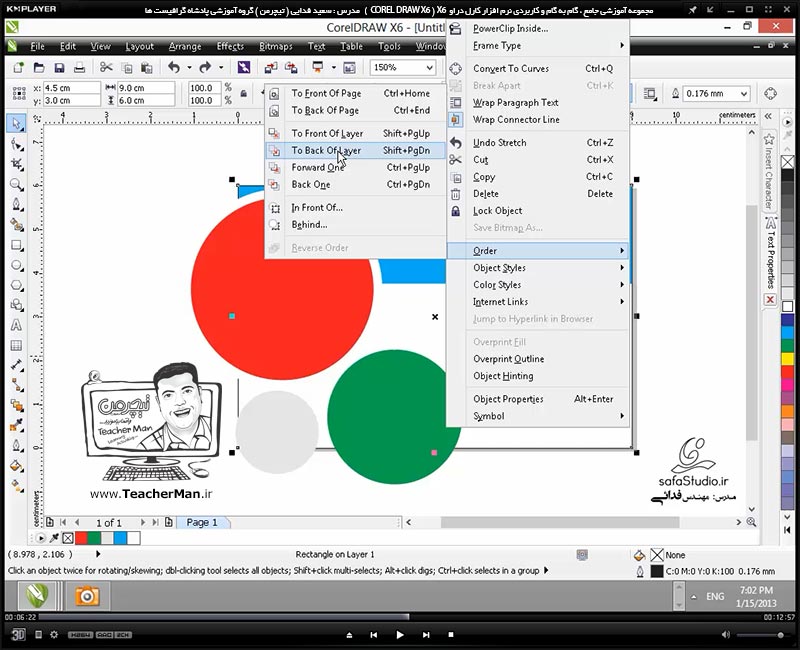Viewport: 800px width, 650px height.
Task: Expand the Symbol submenu
Action: click(x=622, y=416)
